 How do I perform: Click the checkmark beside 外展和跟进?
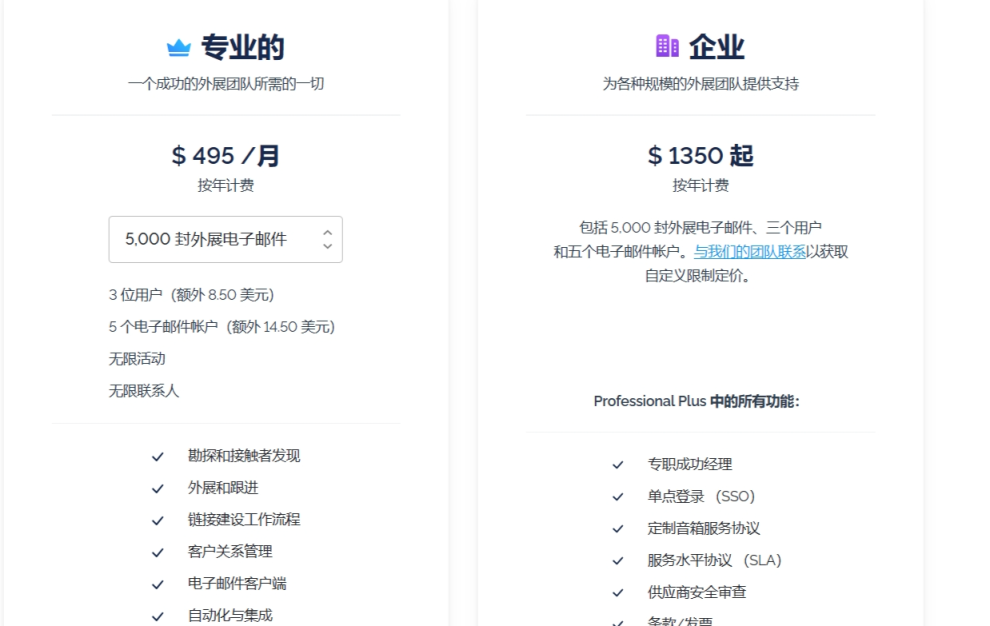(157, 489)
